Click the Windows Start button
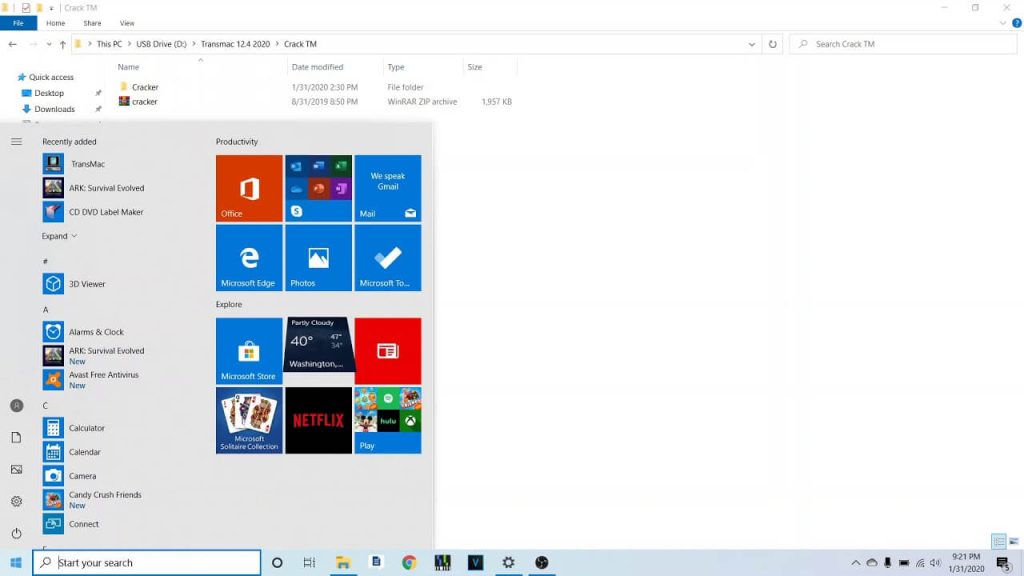 (16, 562)
